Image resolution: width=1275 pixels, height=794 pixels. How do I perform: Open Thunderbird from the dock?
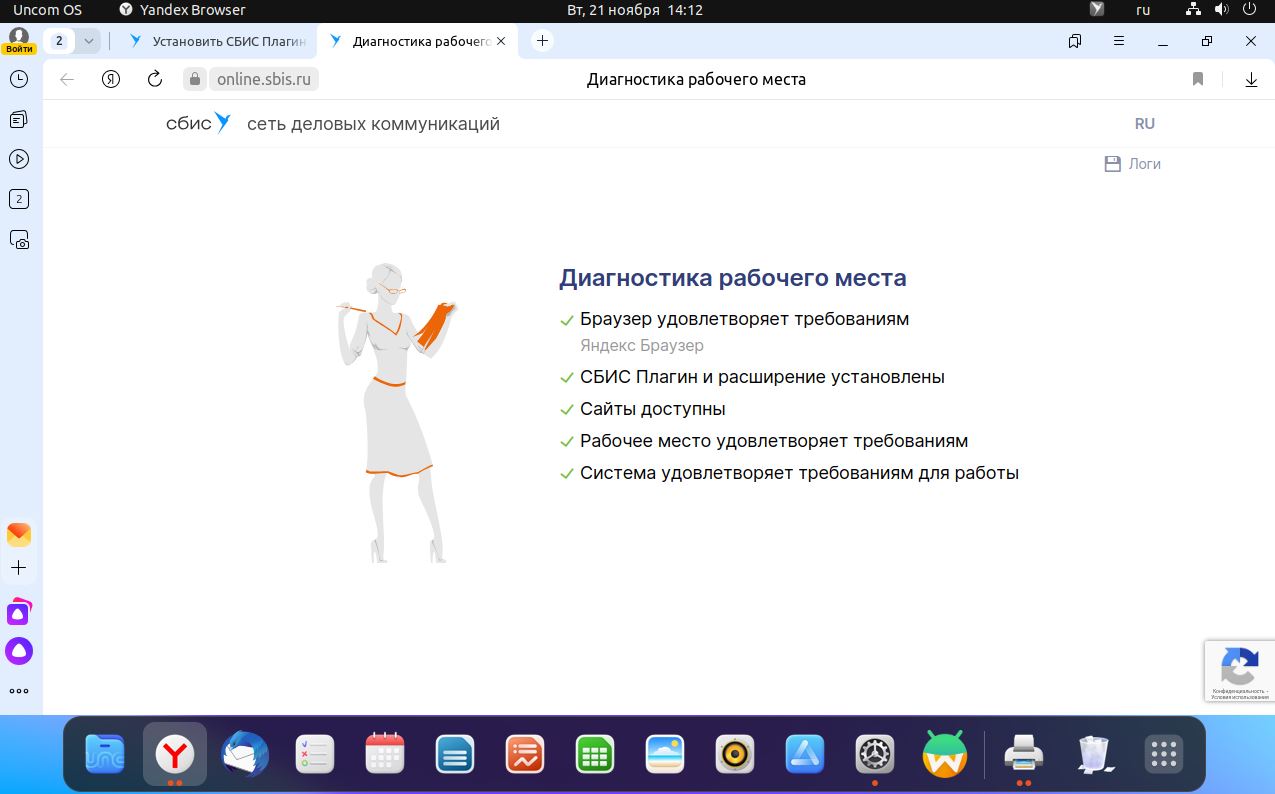[244, 755]
